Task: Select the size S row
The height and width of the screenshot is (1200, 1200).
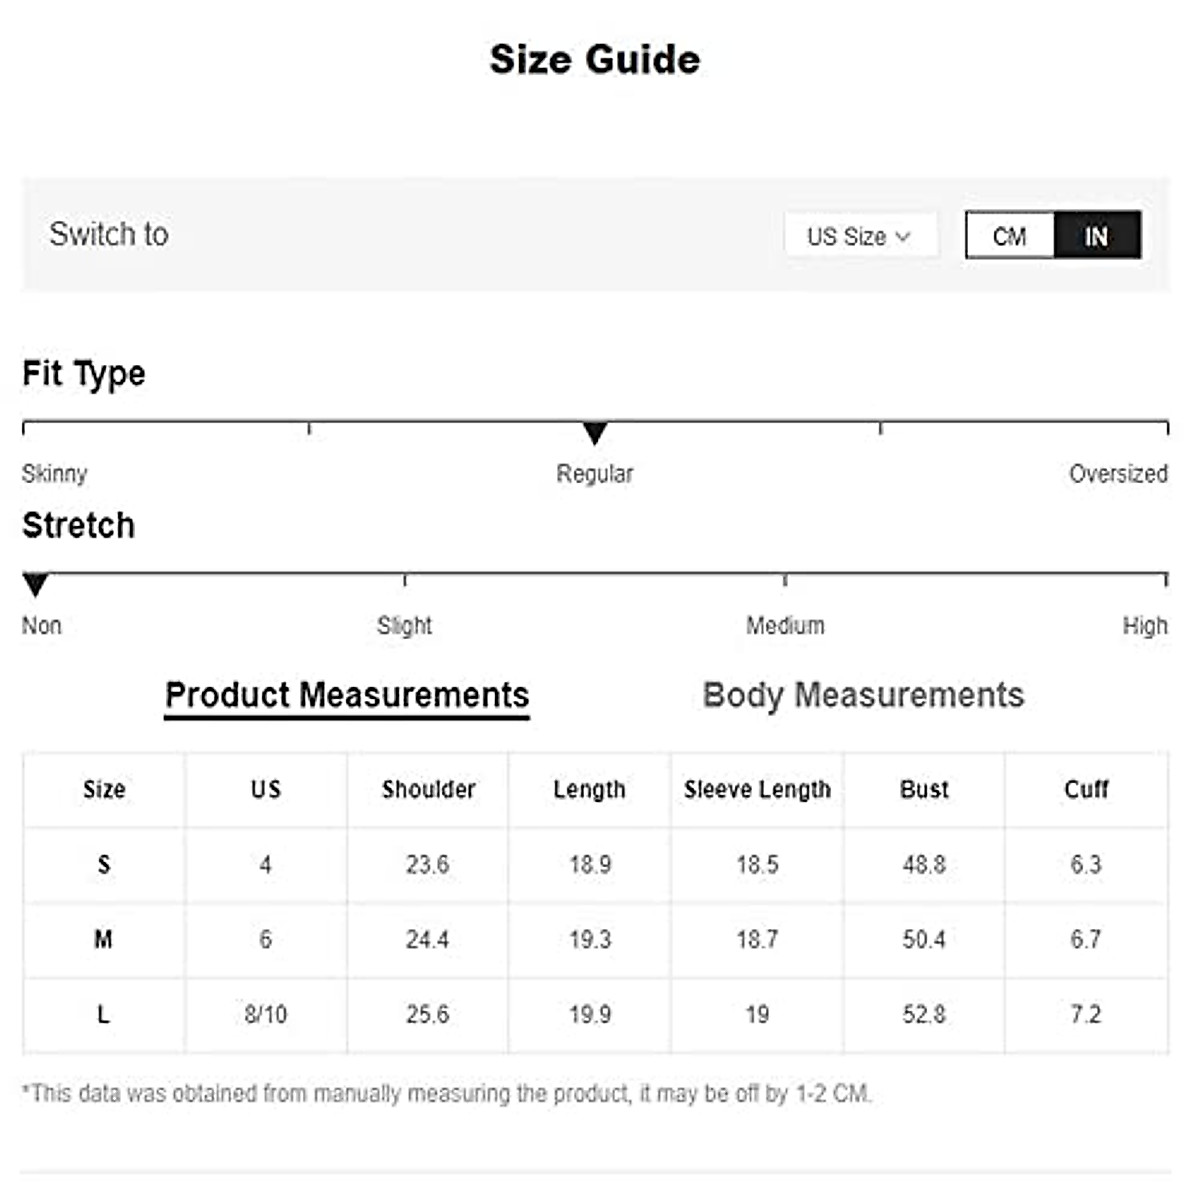Action: [104, 865]
